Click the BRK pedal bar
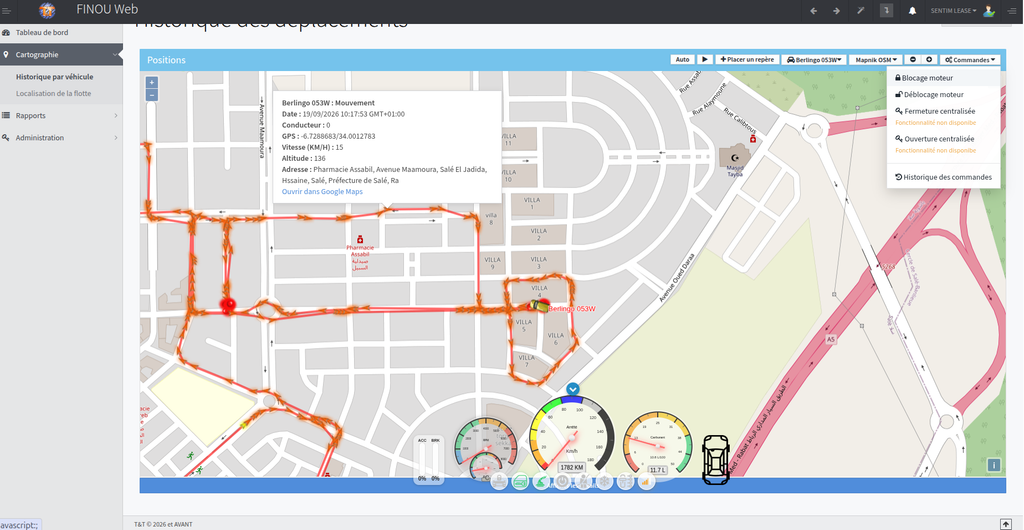Screen dimensions: 1024x530 [x=435, y=460]
